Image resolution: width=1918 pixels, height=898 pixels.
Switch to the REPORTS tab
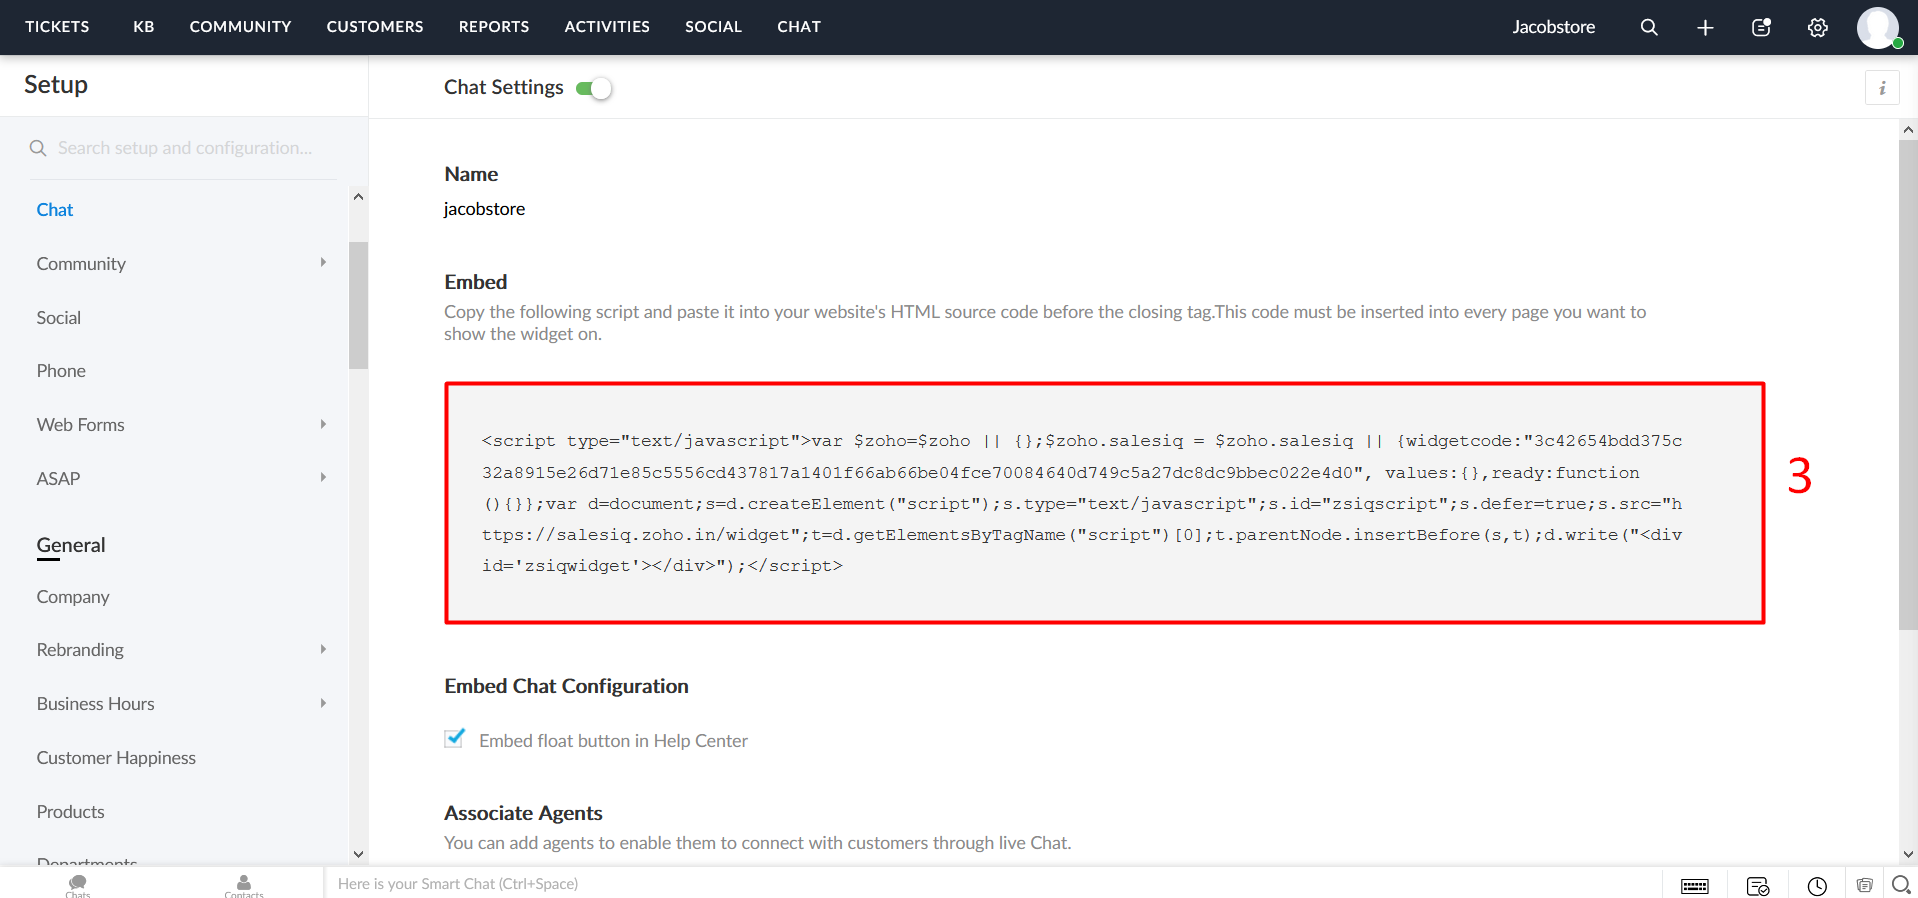click(x=494, y=27)
